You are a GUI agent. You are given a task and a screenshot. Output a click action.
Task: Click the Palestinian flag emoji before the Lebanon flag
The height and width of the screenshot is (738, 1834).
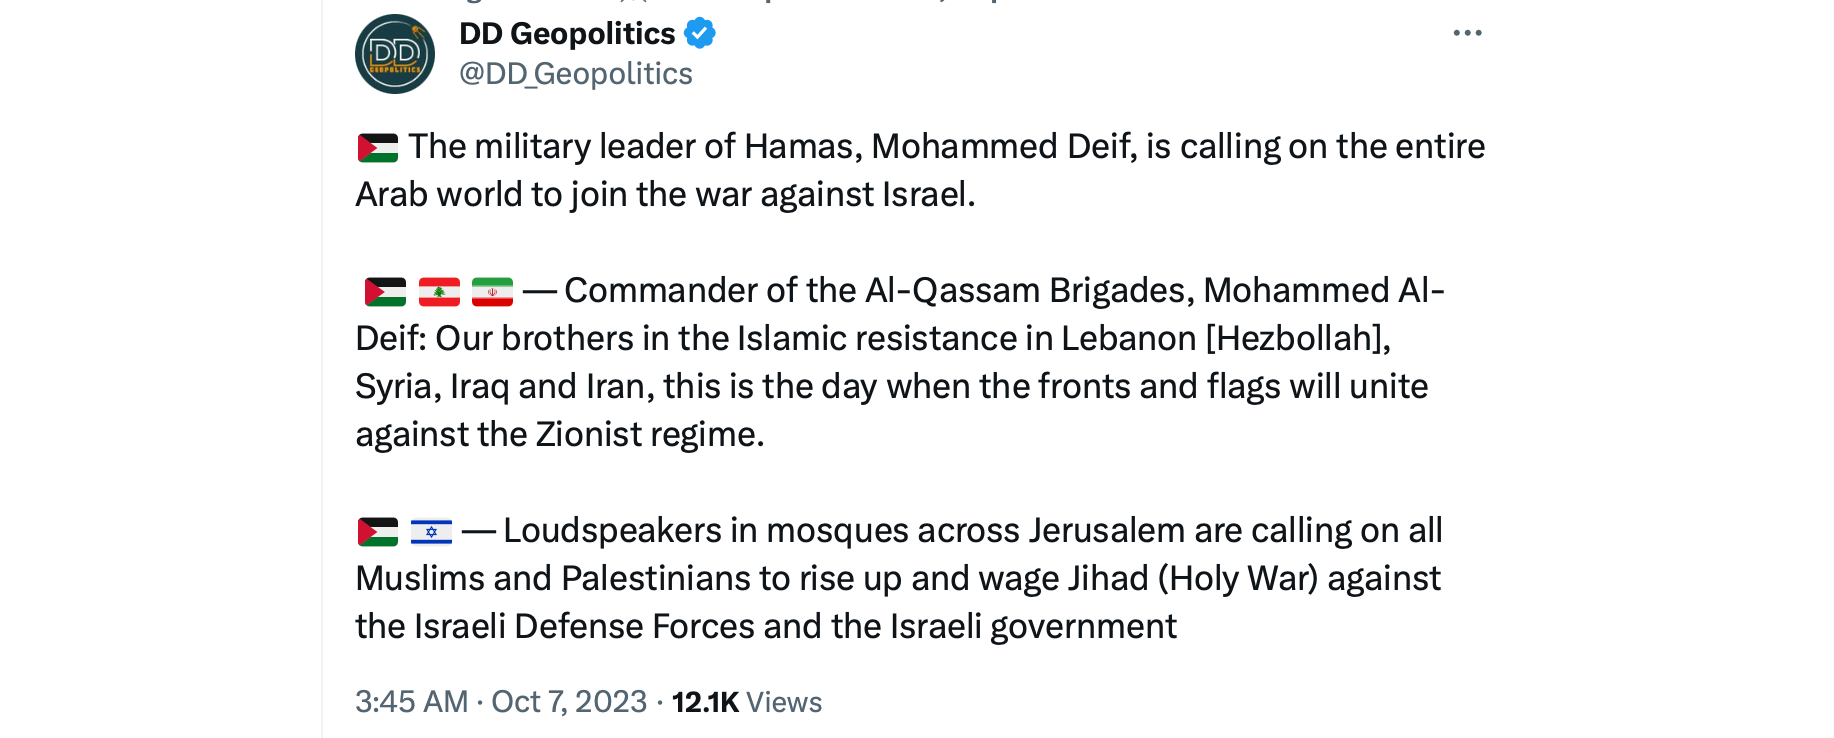click(x=385, y=292)
